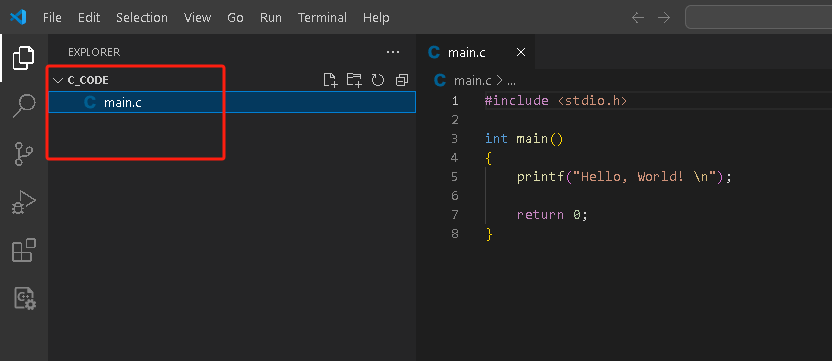Open the Run menu
The width and height of the screenshot is (832, 361).
[x=271, y=18]
